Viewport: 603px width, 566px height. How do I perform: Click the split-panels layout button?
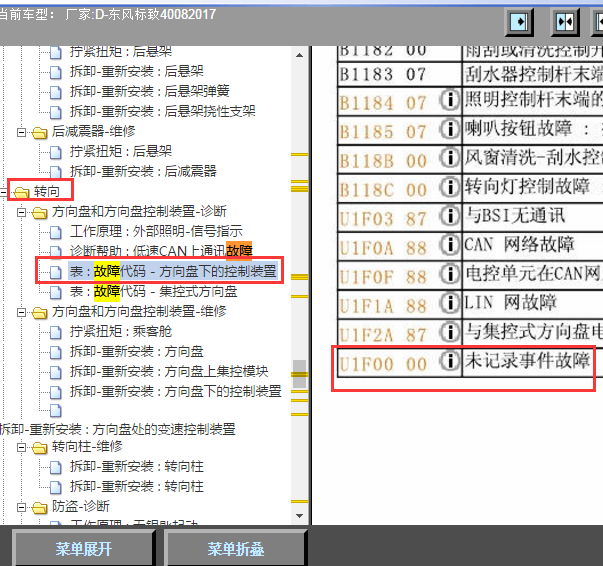[x=565, y=22]
